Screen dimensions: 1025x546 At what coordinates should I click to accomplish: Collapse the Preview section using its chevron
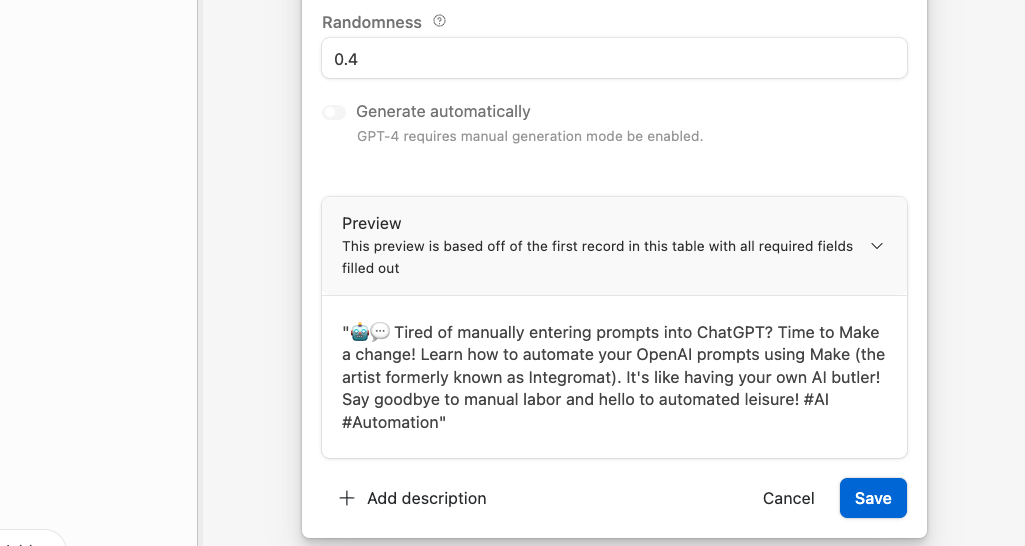pos(877,246)
